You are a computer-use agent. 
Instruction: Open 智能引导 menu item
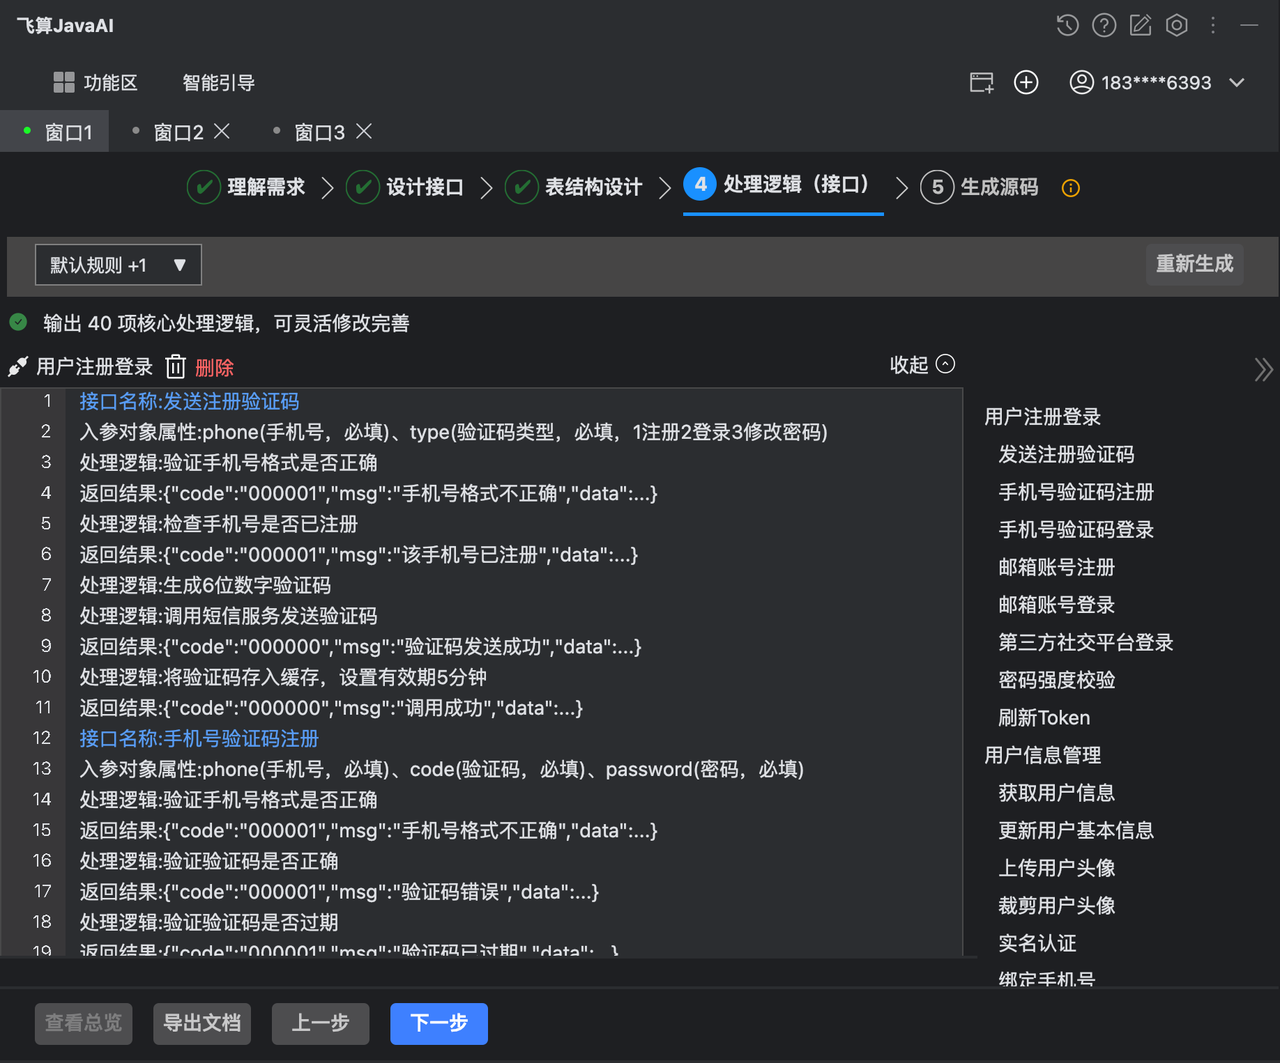tap(219, 82)
